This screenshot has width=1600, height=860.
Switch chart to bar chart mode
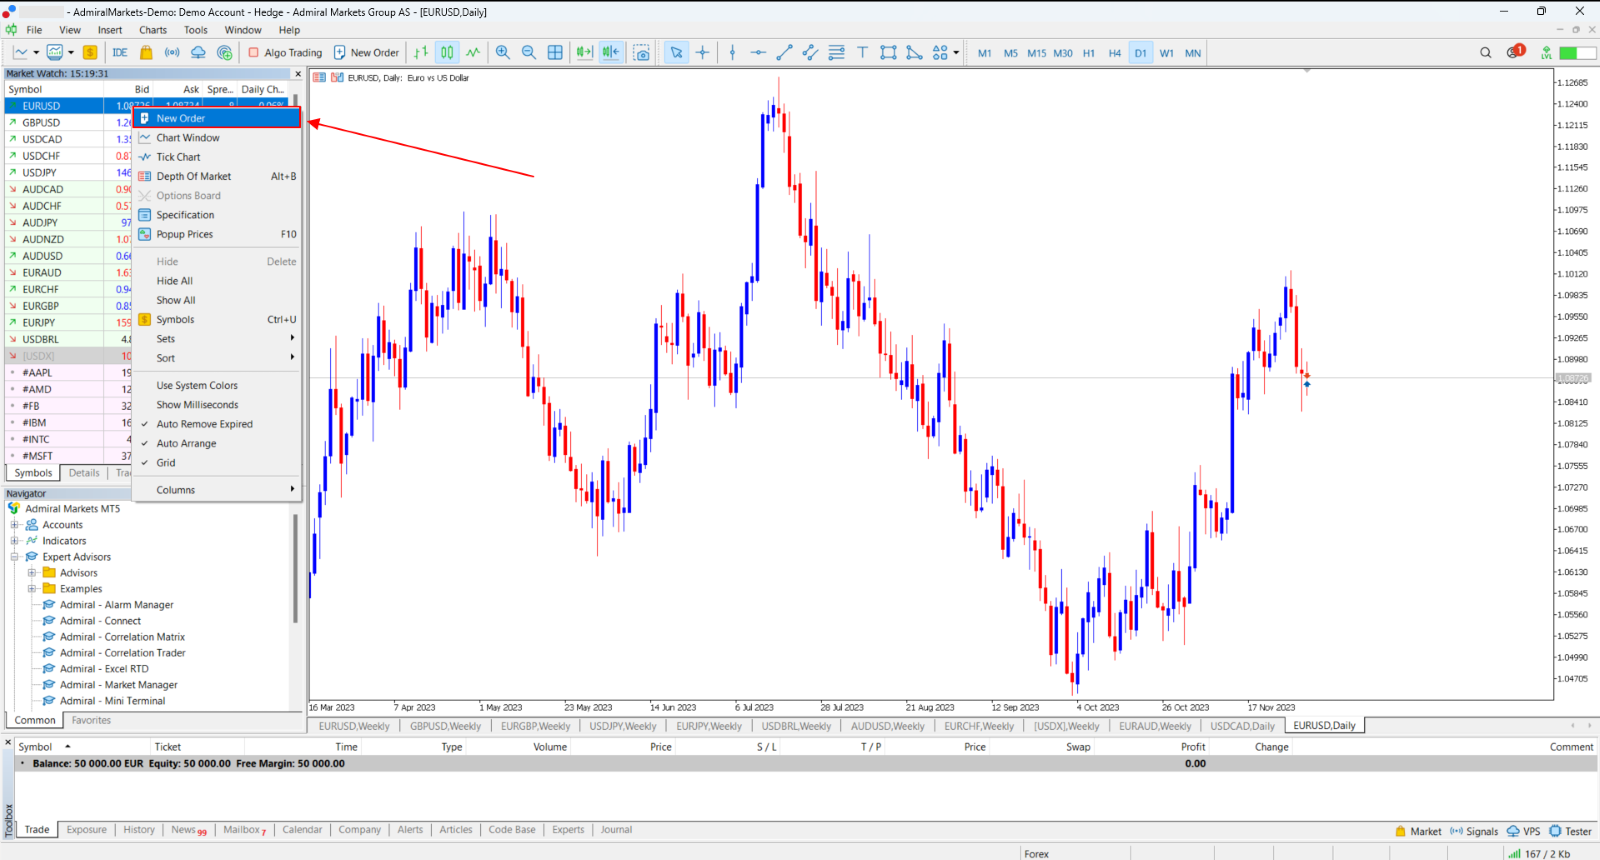tap(421, 53)
